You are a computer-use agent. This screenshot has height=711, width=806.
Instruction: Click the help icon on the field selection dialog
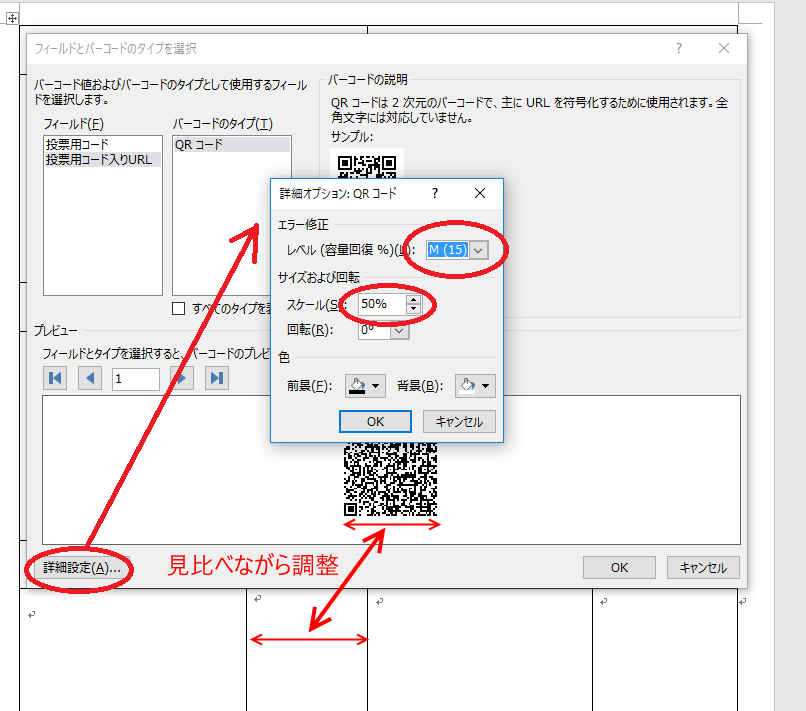coord(678,48)
